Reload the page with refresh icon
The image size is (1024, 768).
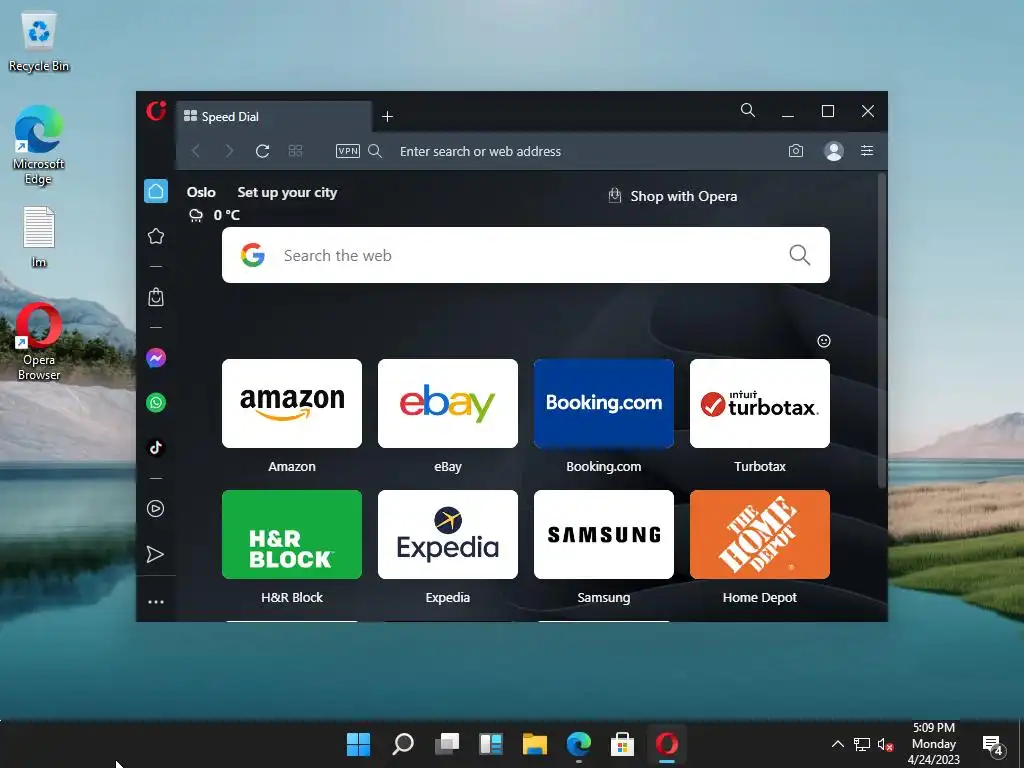[263, 151]
